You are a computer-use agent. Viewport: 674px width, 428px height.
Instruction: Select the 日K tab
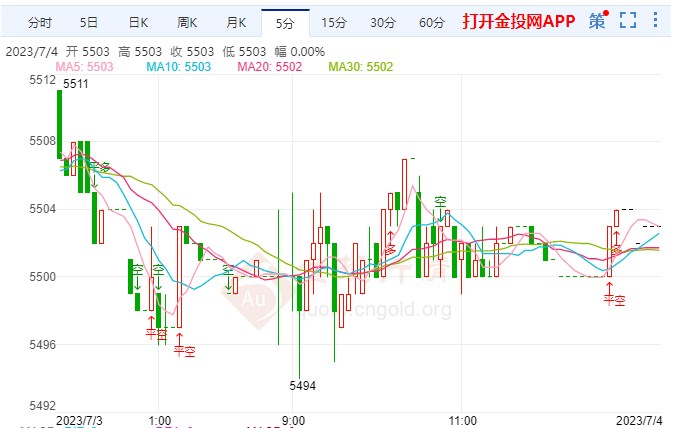(138, 22)
